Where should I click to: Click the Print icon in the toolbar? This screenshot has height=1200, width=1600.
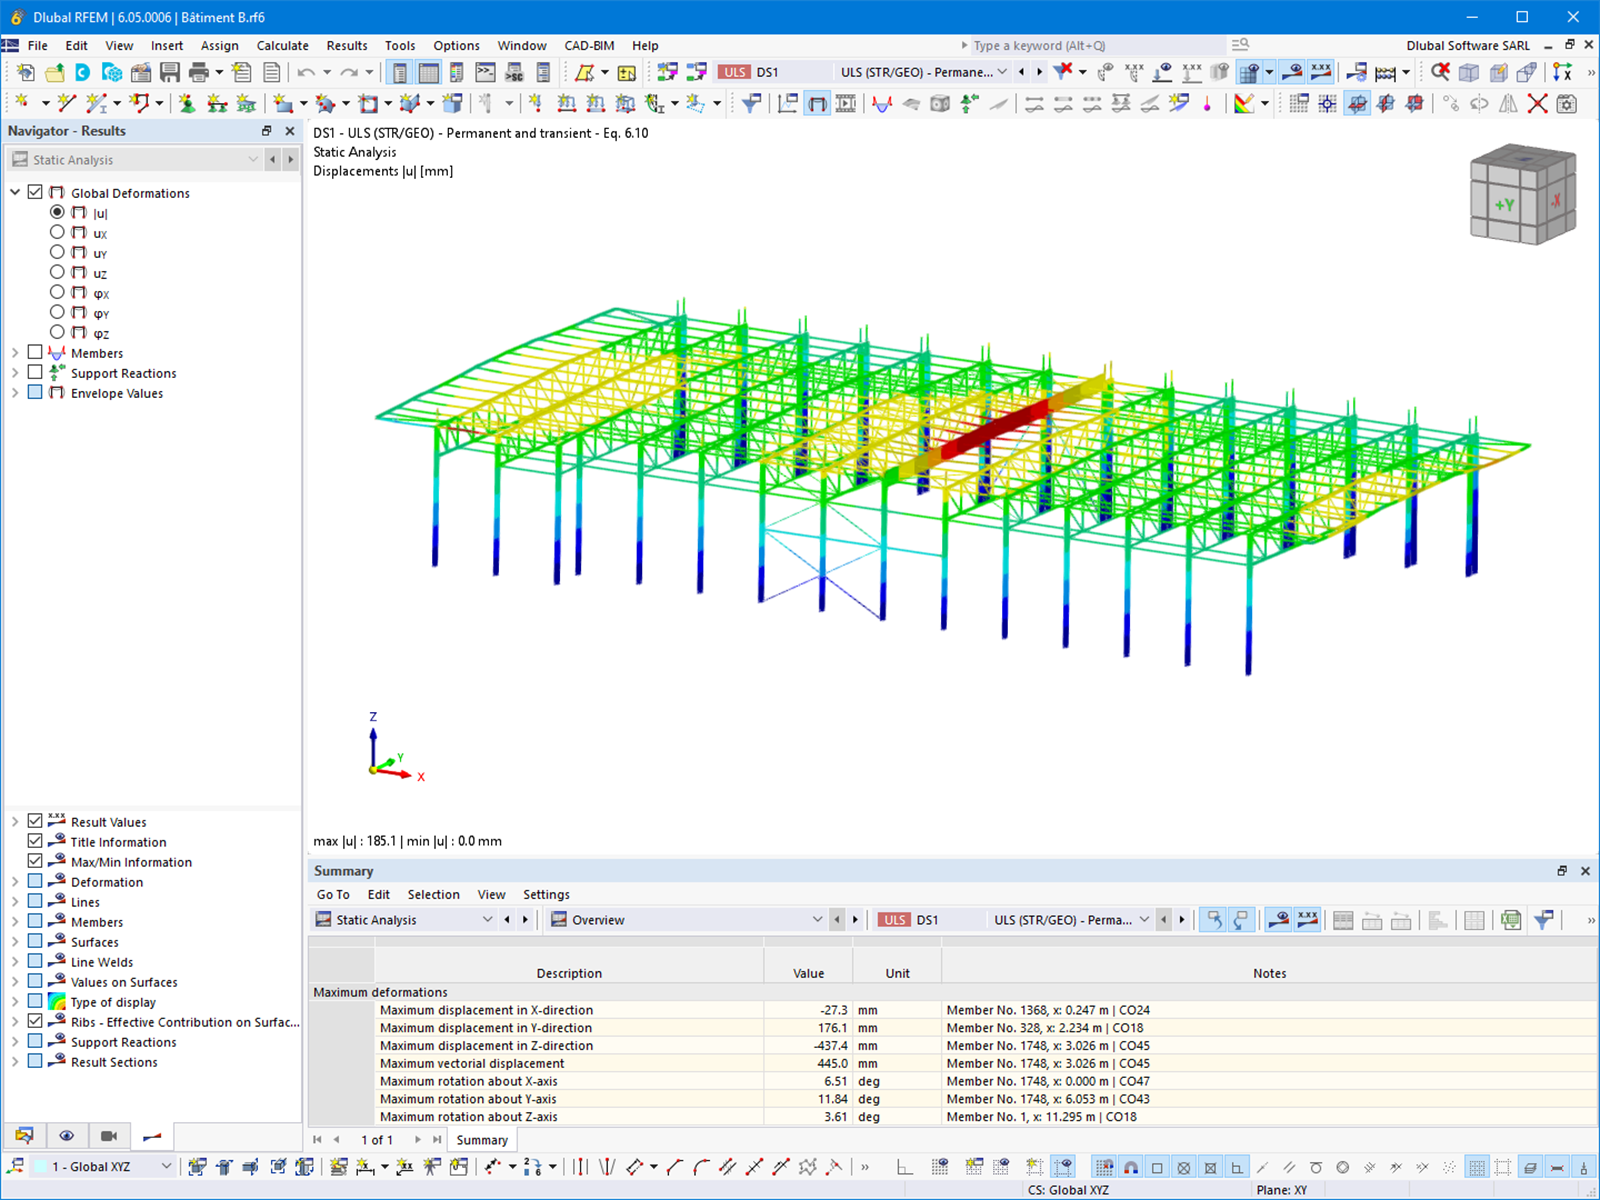(x=199, y=72)
